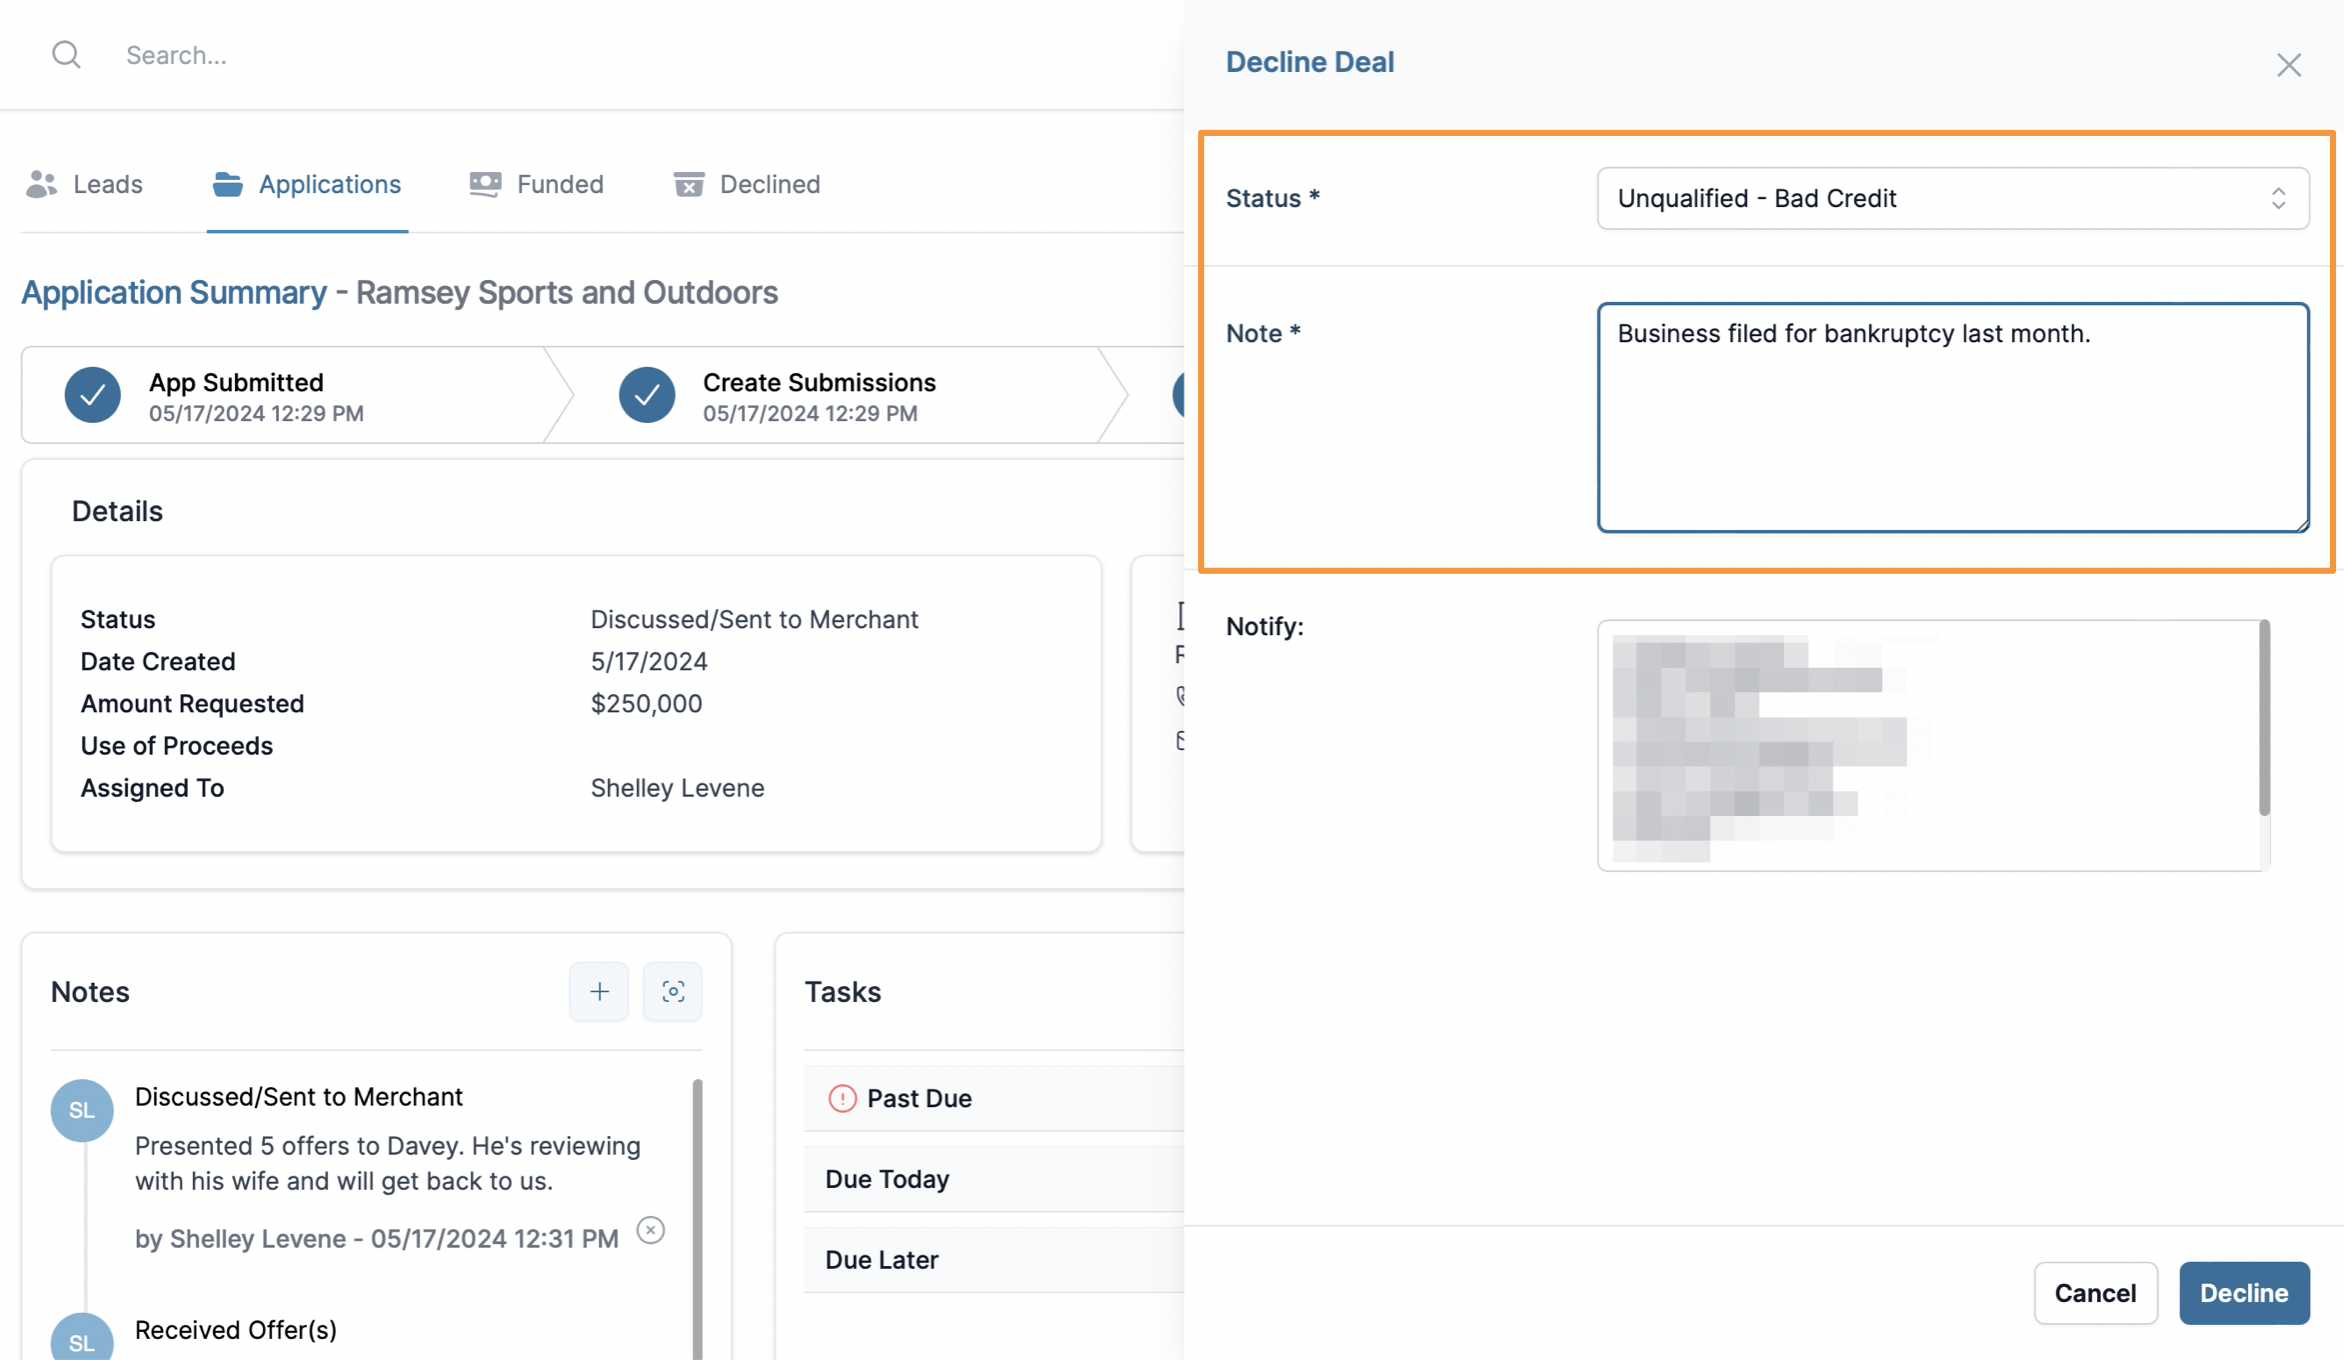This screenshot has height=1360, width=2344.
Task: Expand the Due Later task group
Action: tap(882, 1260)
